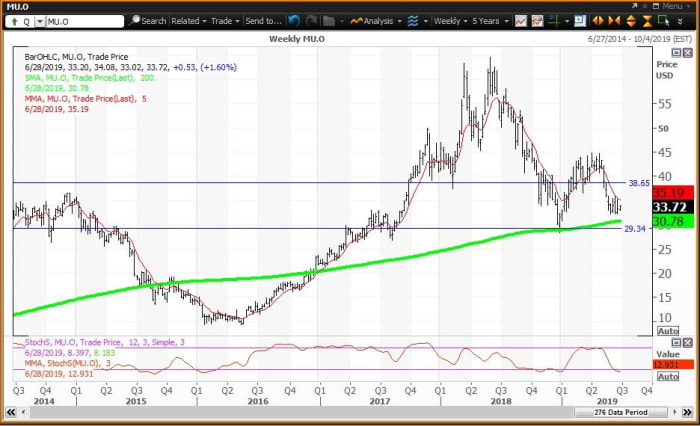Expand the 5 Years range dropdown
Viewport: 700px width, 426px height.
tap(491, 20)
